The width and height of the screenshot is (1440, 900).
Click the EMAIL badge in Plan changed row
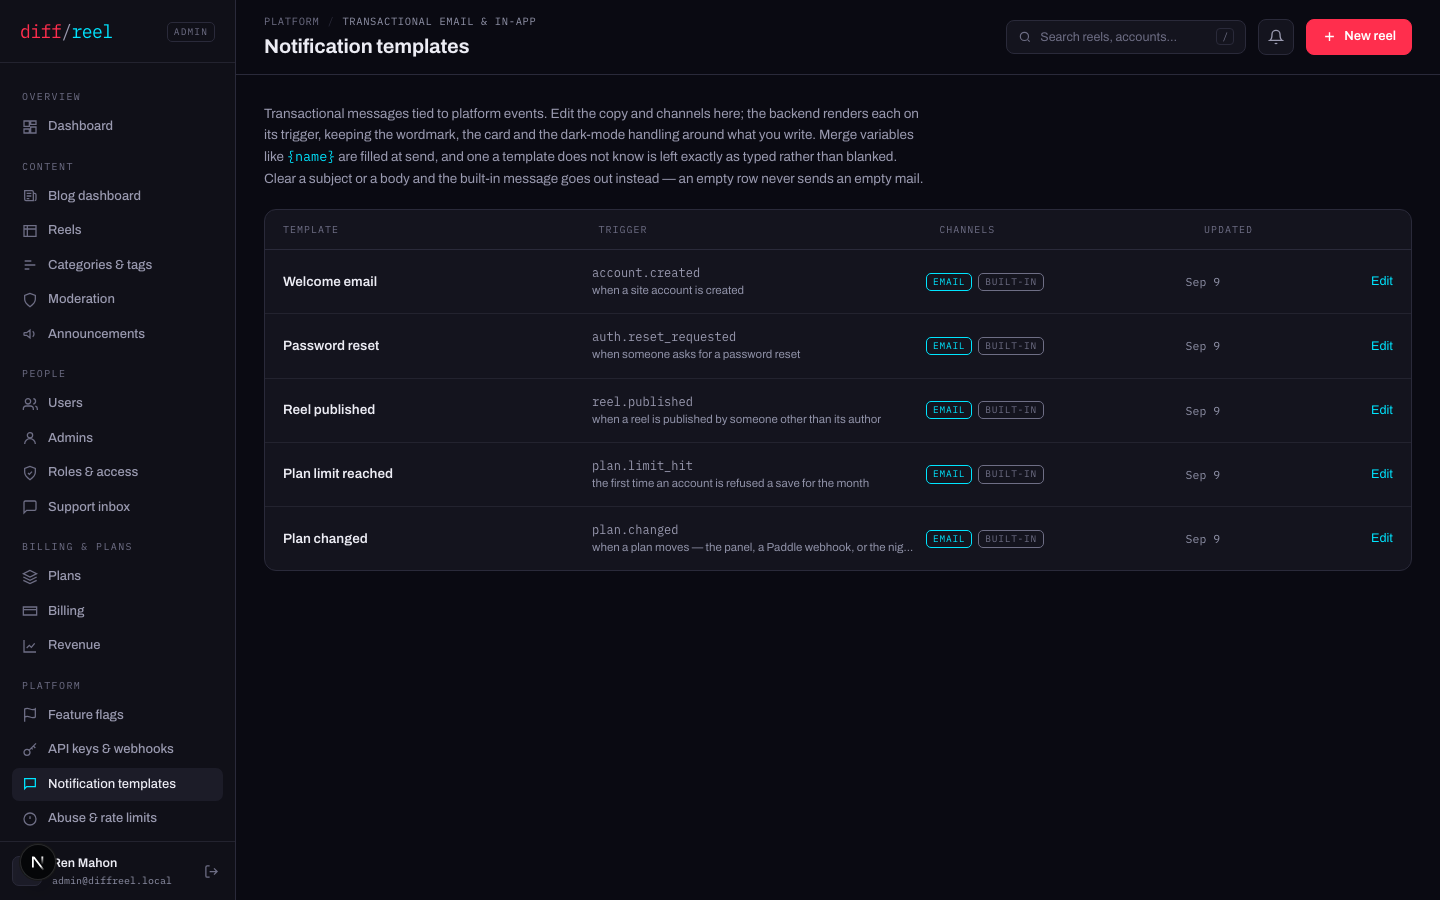coord(949,539)
